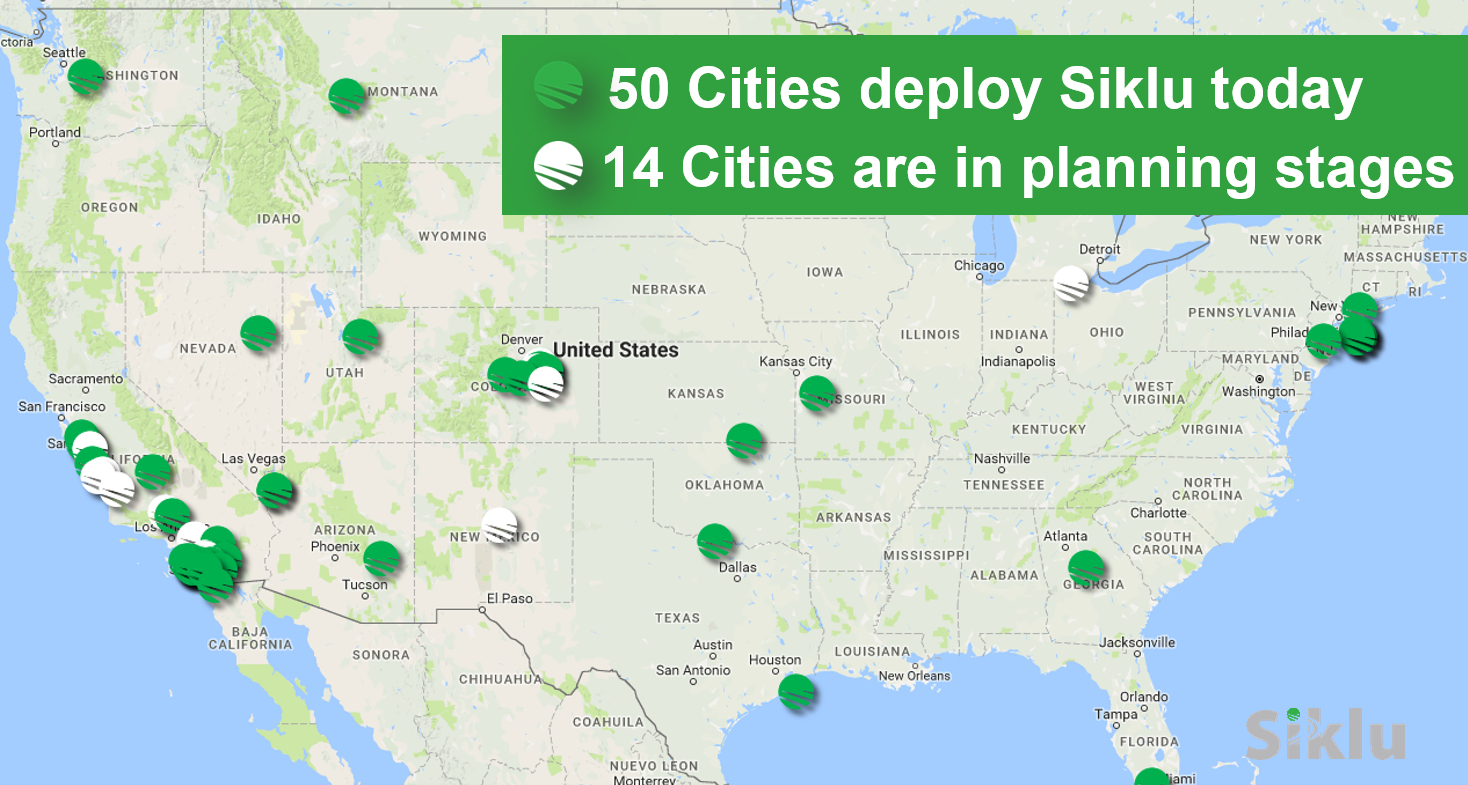Screen dimensions: 1468x785
Task: Click the green Siklu marker in Nevada
Action: point(258,333)
